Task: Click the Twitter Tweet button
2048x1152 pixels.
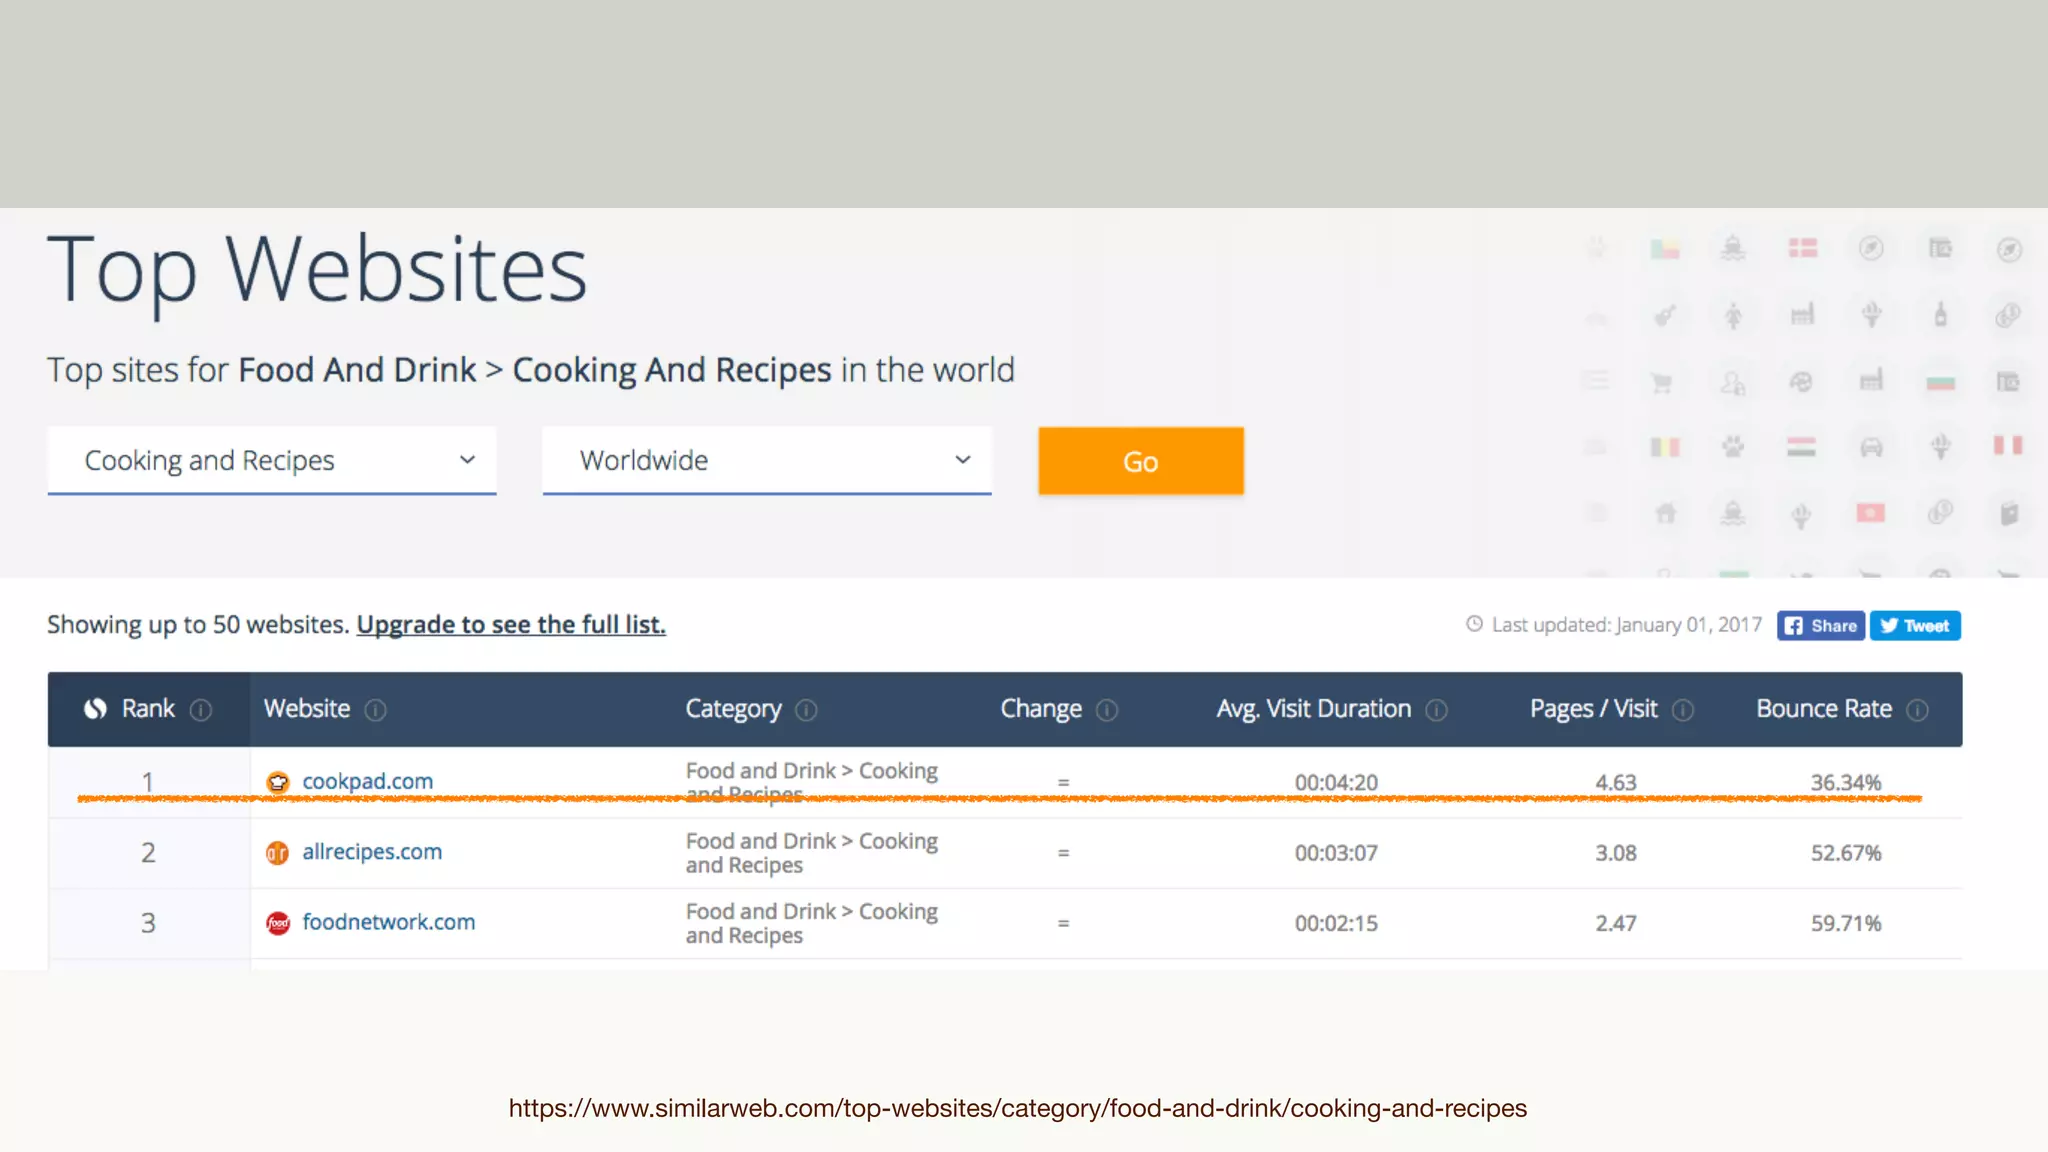Action: pyautogui.click(x=1915, y=626)
